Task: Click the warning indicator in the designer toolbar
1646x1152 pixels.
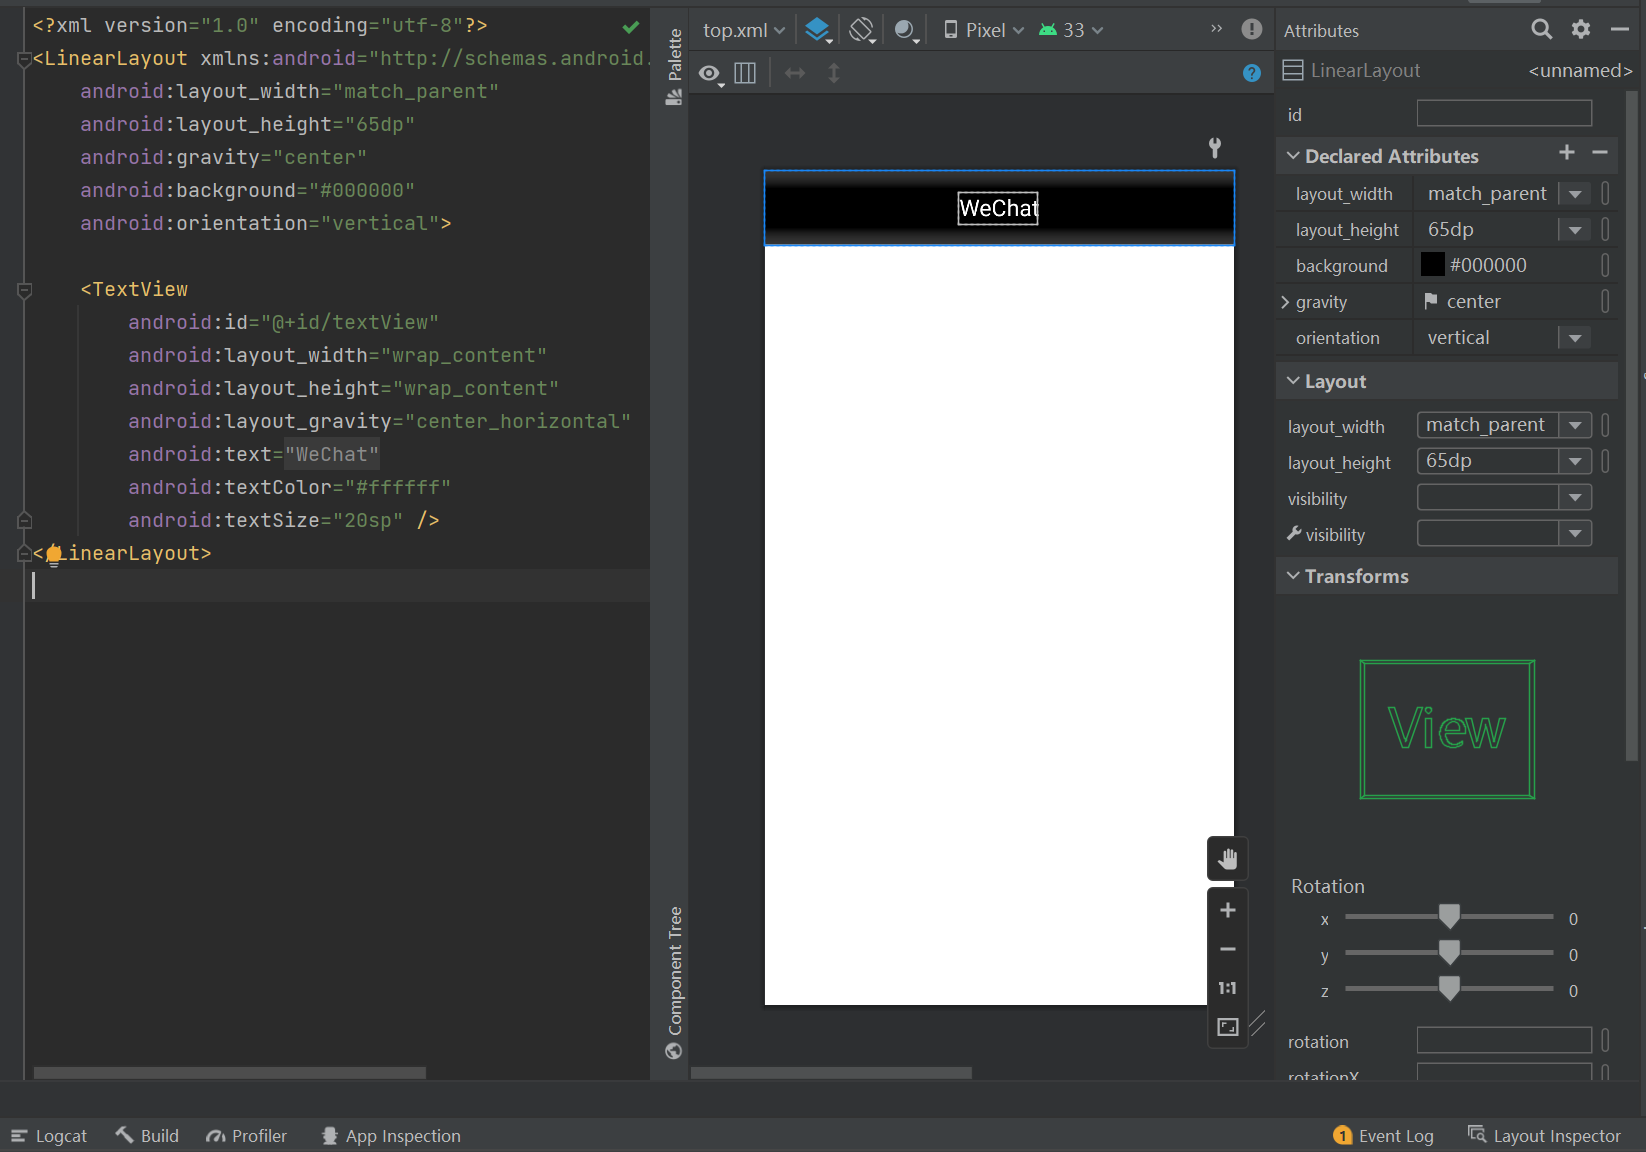Action: coord(1251,29)
